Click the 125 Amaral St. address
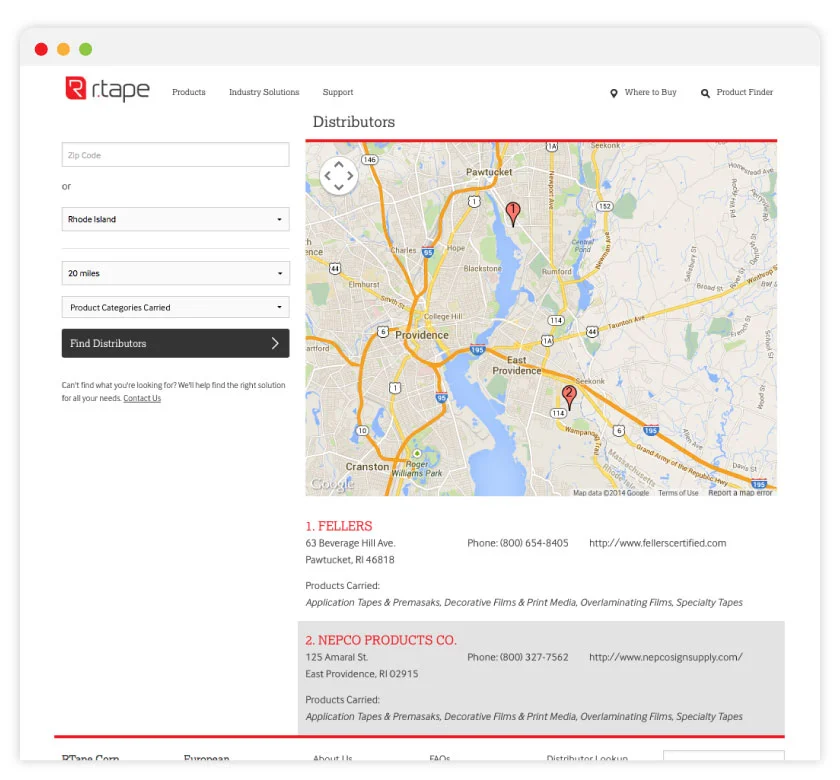840x780 pixels. coord(336,657)
